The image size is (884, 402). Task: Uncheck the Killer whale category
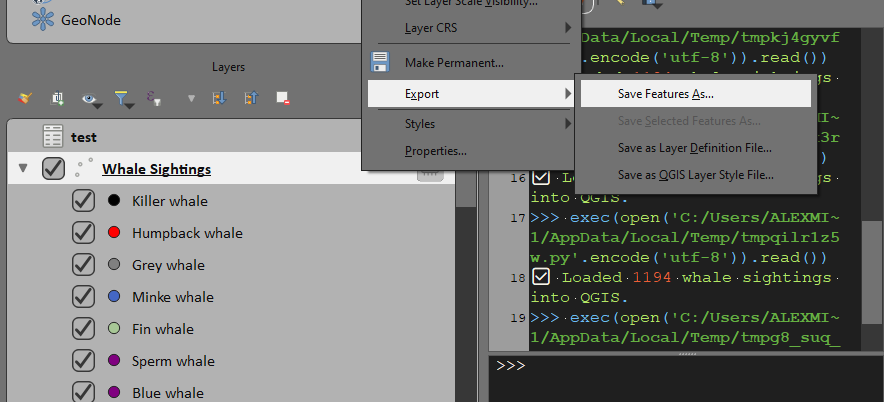point(83,201)
